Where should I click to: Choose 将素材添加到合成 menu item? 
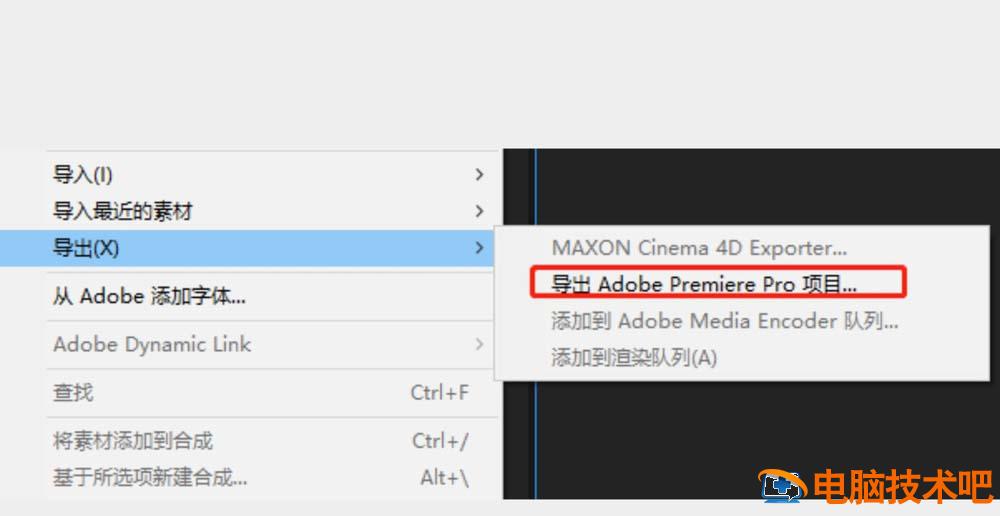(272, 441)
